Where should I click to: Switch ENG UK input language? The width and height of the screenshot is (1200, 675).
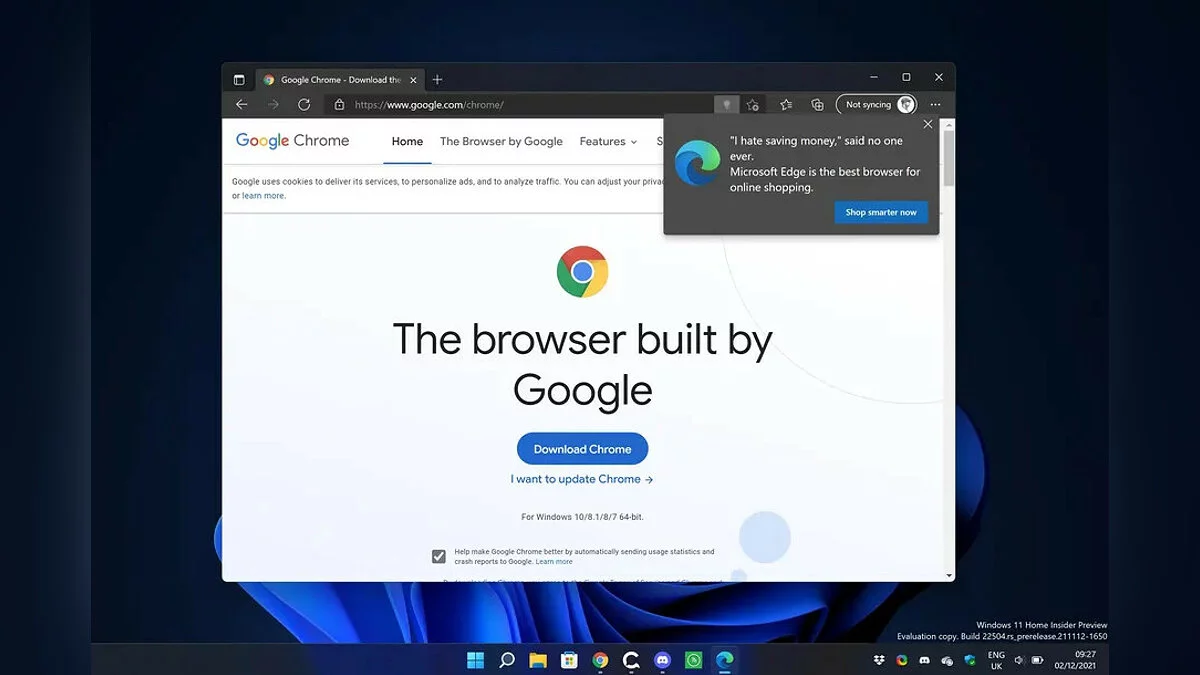[x=996, y=660]
